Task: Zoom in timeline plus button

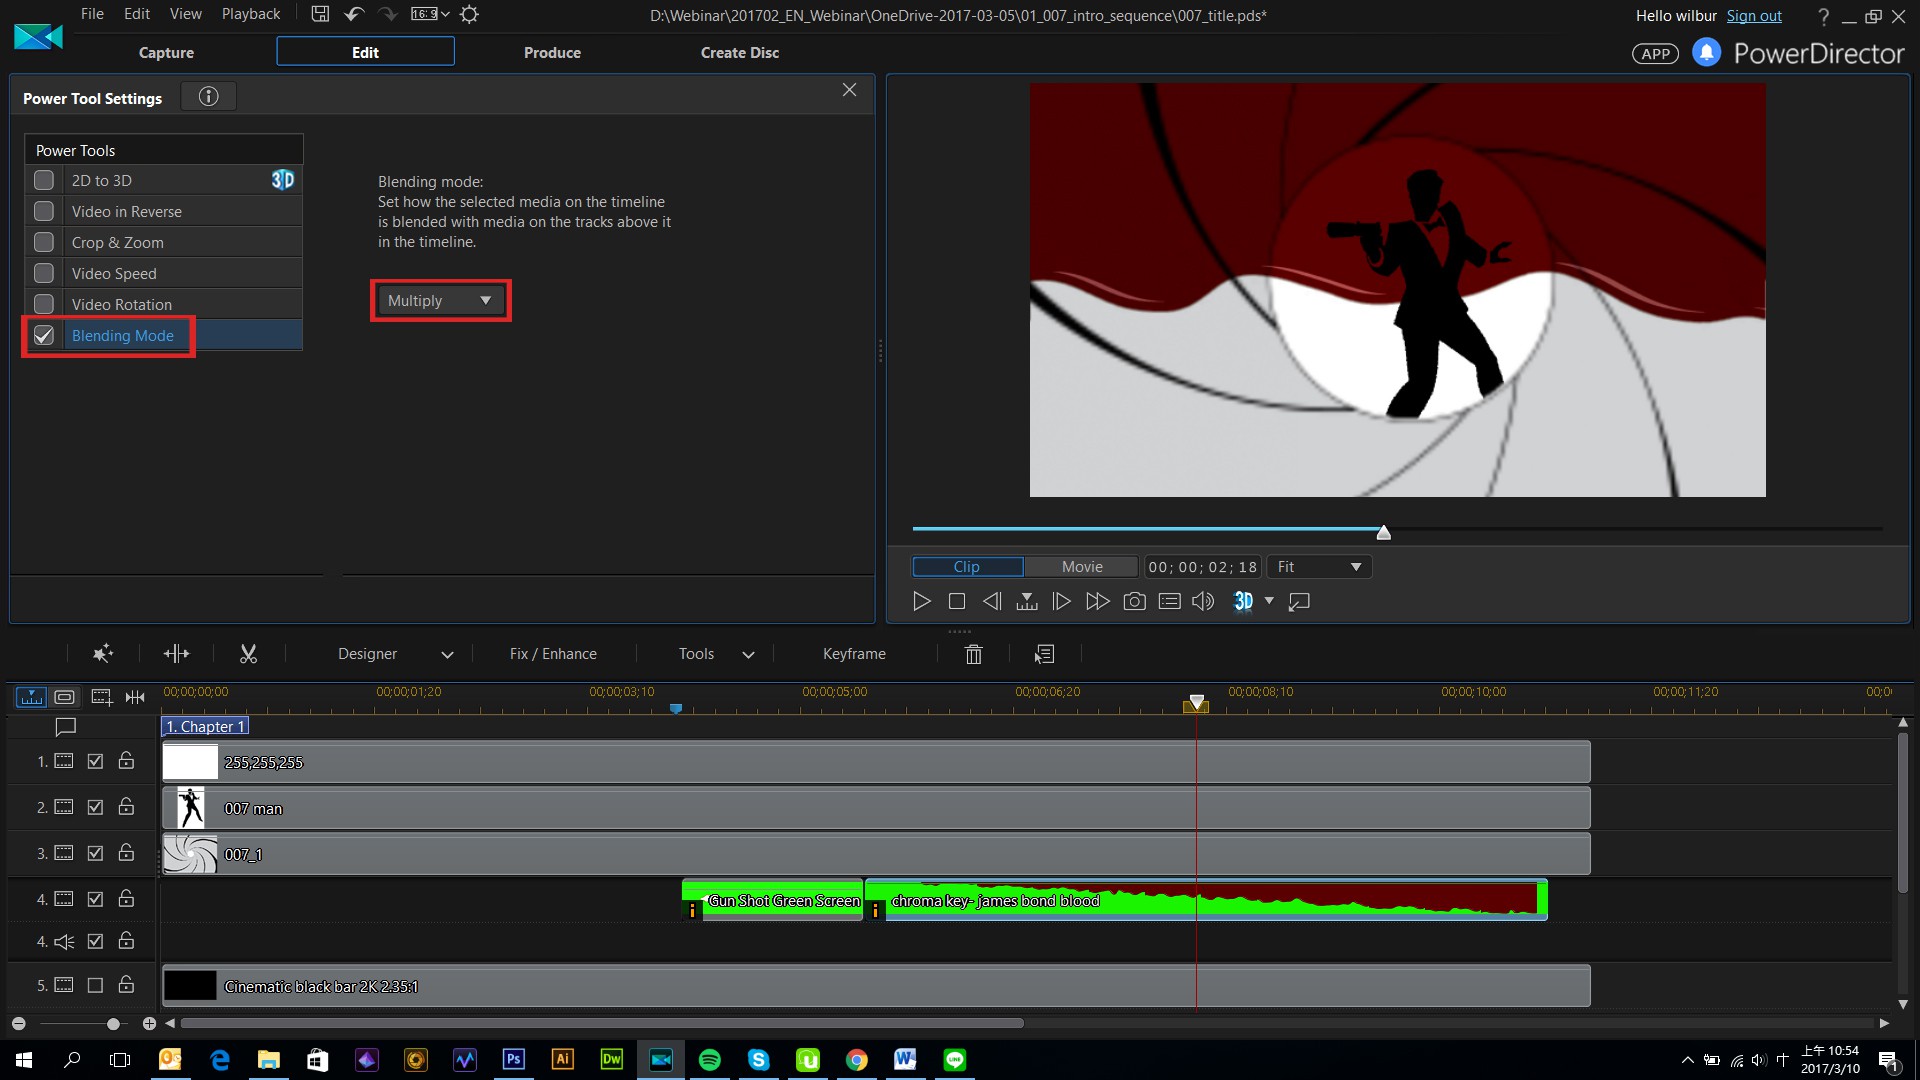Action: pyautogui.click(x=149, y=1023)
